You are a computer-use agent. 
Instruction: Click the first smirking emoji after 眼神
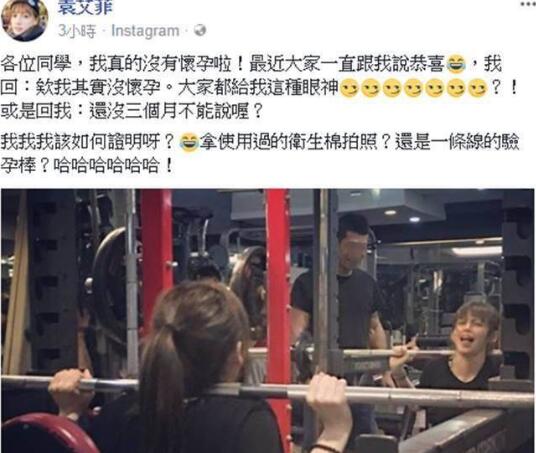pyautogui.click(x=349, y=89)
